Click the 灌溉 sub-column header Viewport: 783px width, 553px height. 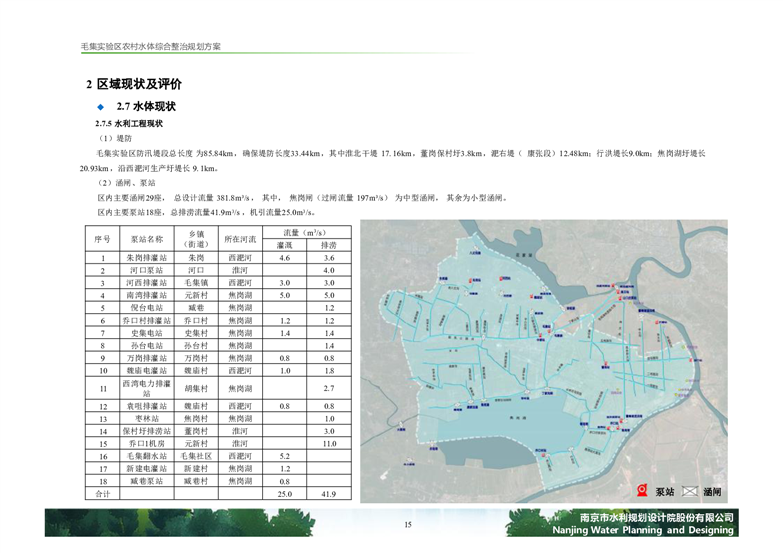[x=285, y=245]
